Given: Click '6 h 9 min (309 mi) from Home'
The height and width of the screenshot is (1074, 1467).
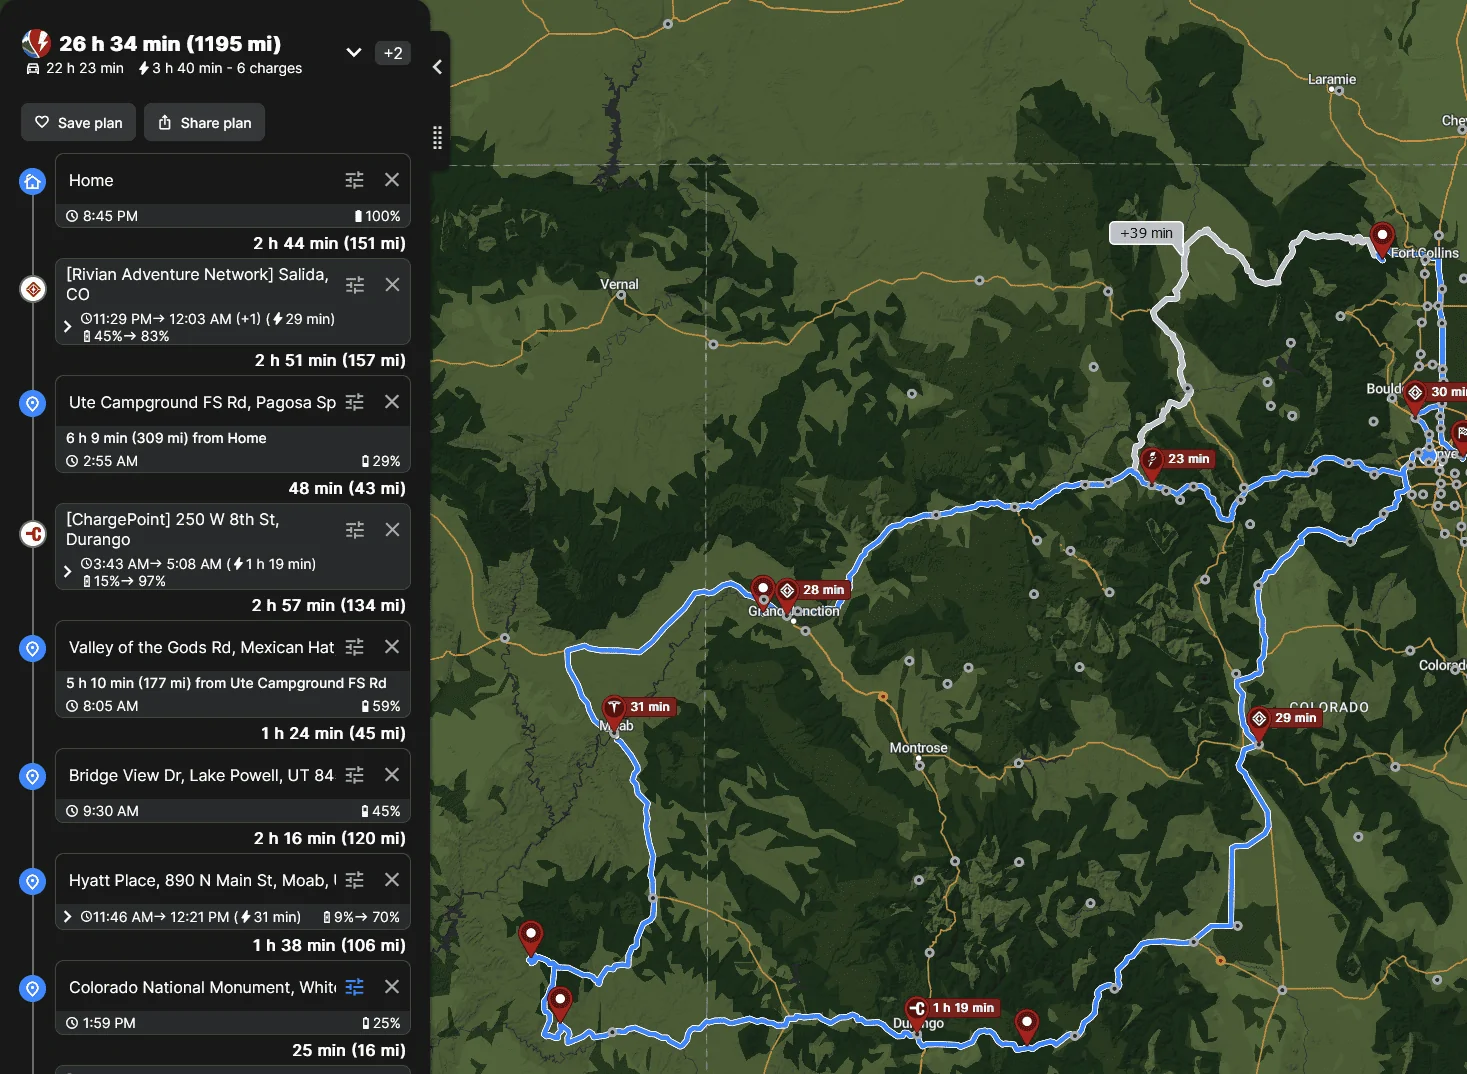Looking at the screenshot, I should [x=166, y=438].
